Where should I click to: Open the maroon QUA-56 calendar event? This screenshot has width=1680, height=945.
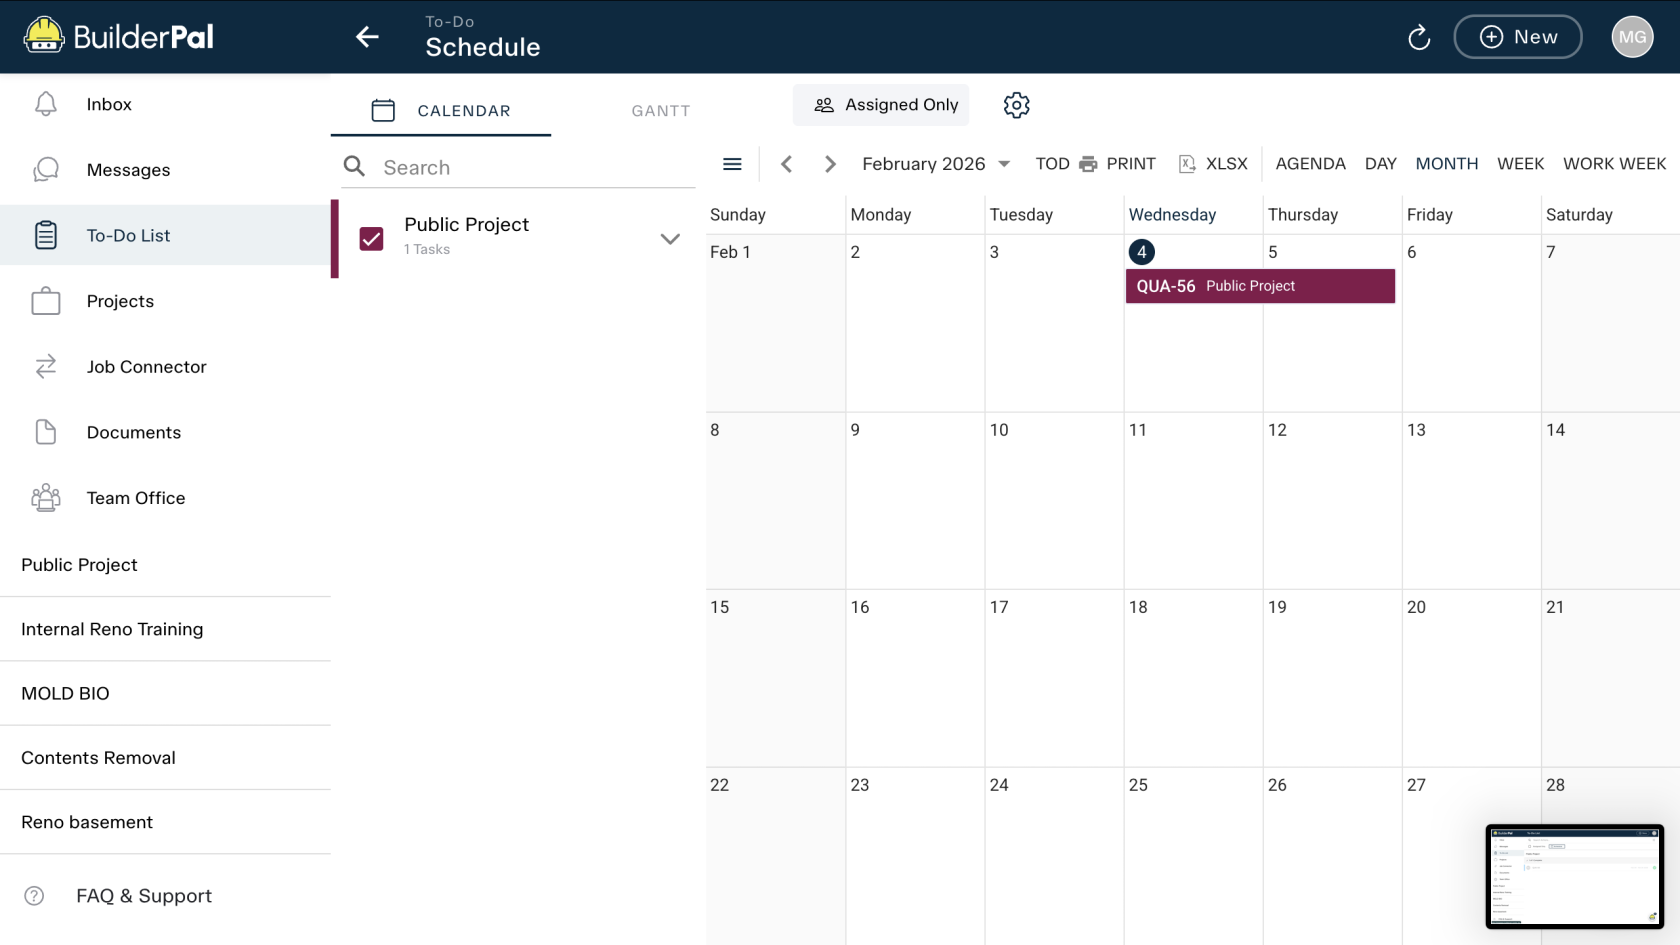point(1259,286)
